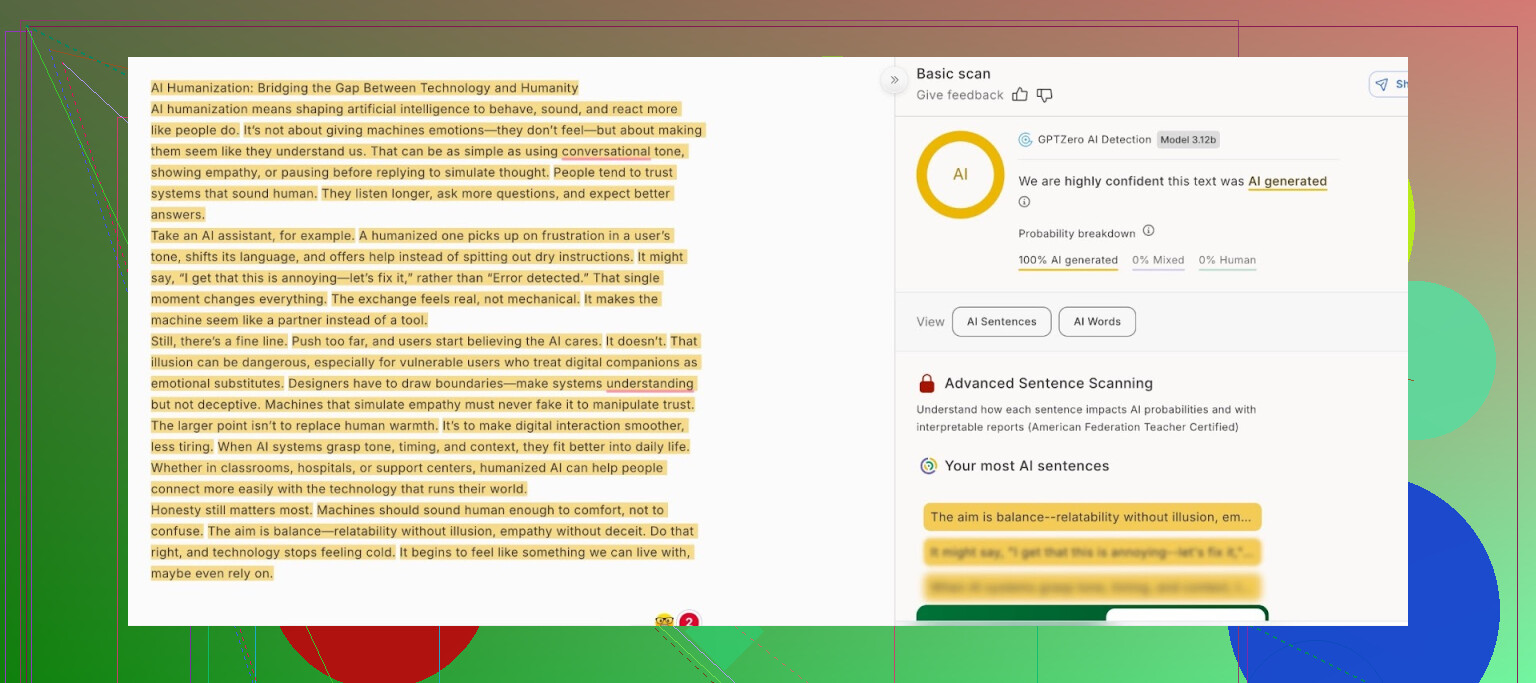Click the thumbs up feedback icon

1019,95
